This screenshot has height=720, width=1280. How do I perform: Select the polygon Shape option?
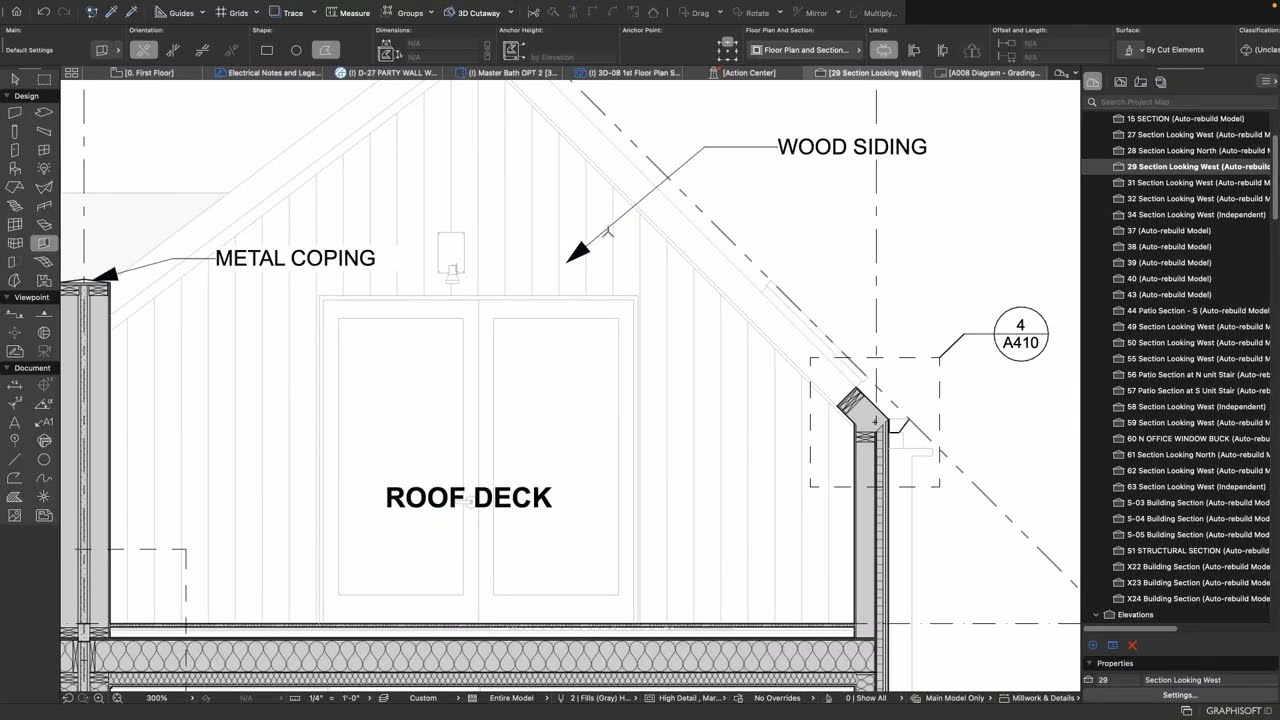pyautogui.click(x=325, y=50)
